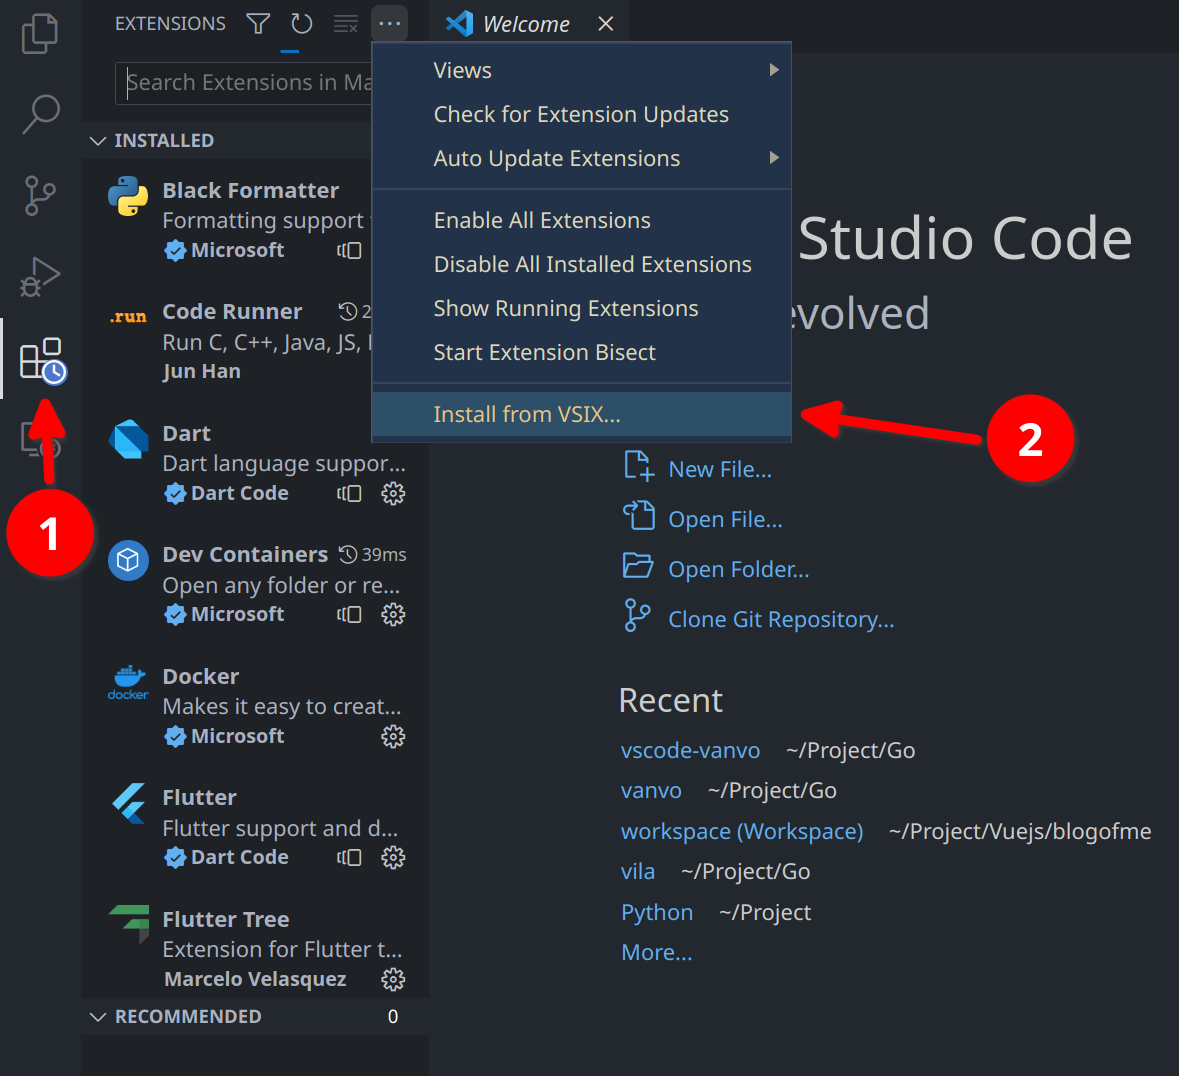Screen dimensions: 1180x1077
Task: Click Marcelo Velasquez publisher name
Action: click(255, 979)
